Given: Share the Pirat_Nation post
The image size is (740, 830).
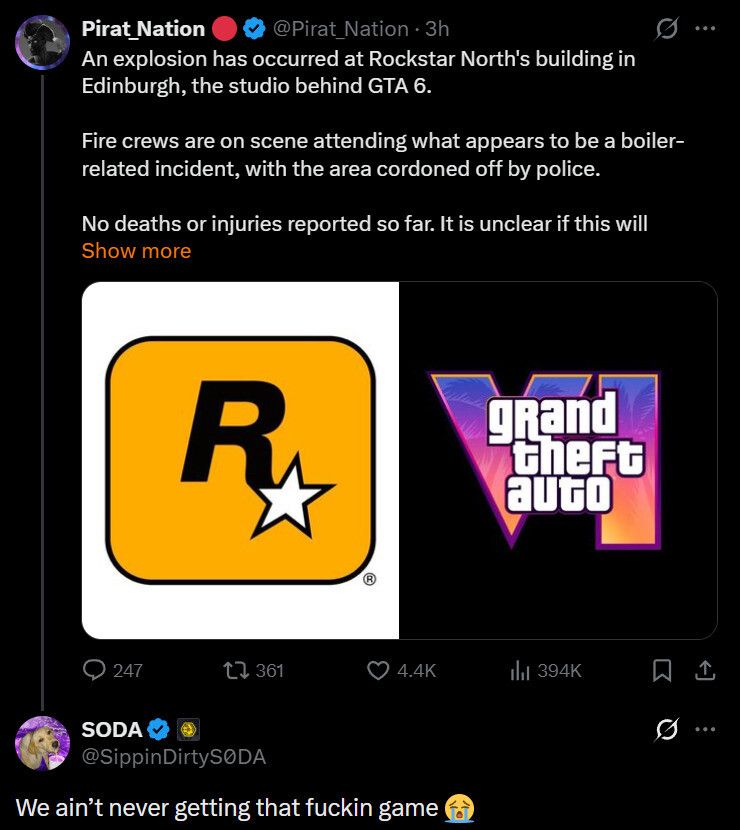Looking at the screenshot, I should pyautogui.click(x=705, y=671).
